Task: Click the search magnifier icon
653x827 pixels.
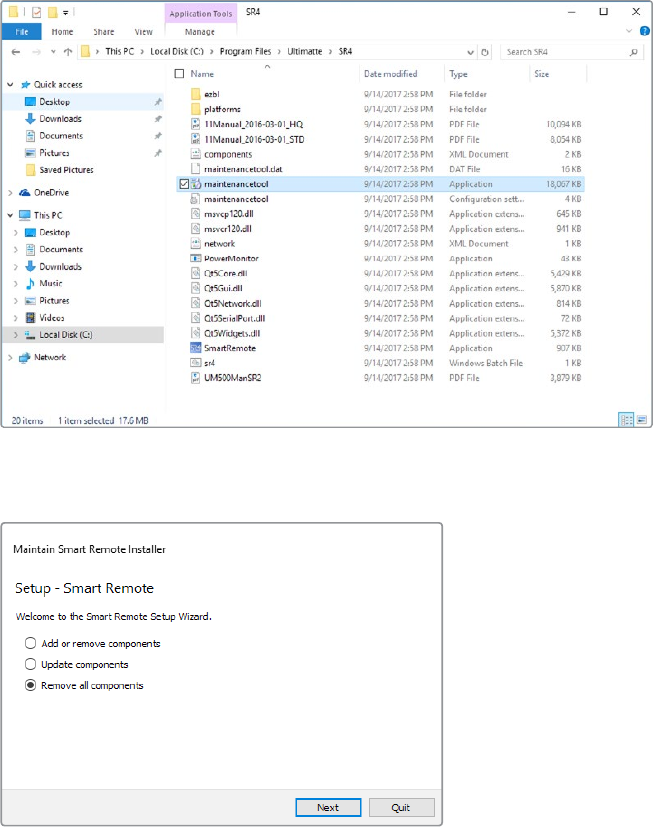Action: 633,52
